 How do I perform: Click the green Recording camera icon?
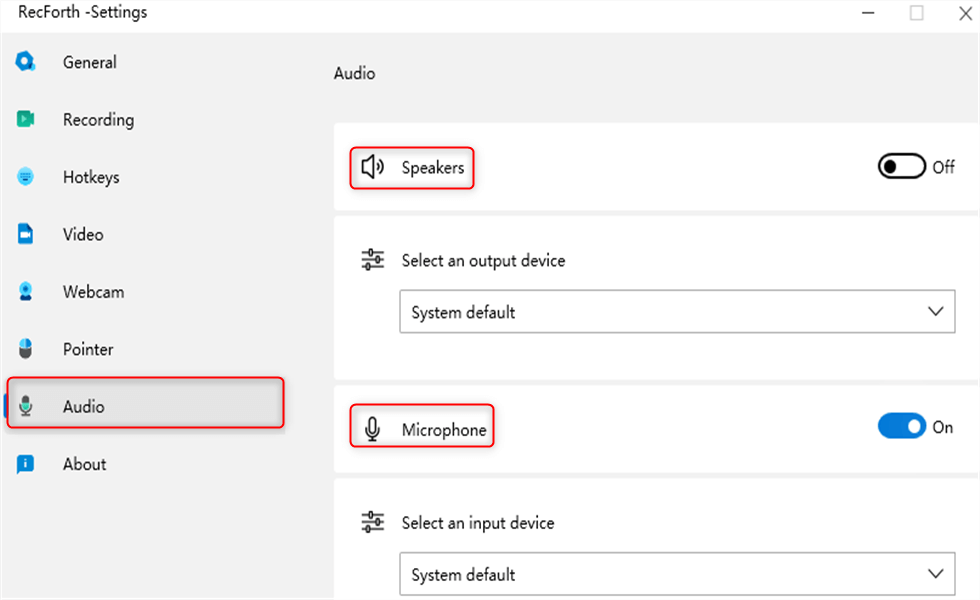[x=25, y=119]
